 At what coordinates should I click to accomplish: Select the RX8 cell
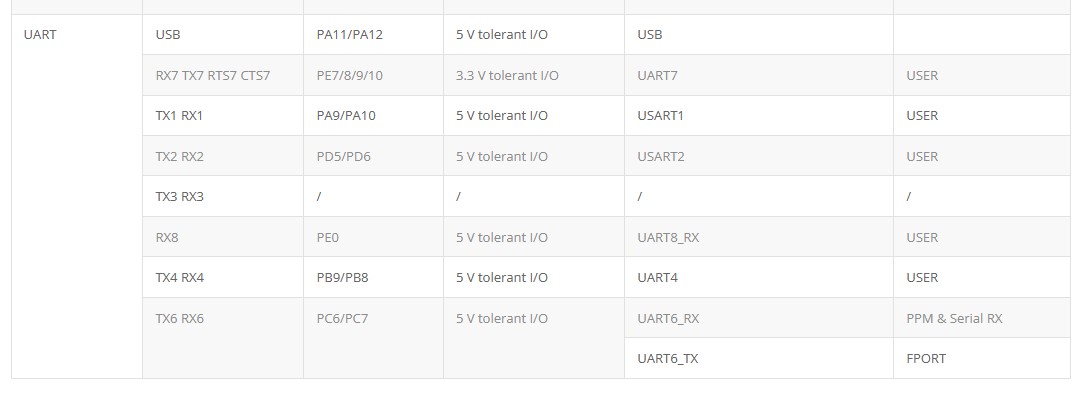tap(222, 237)
